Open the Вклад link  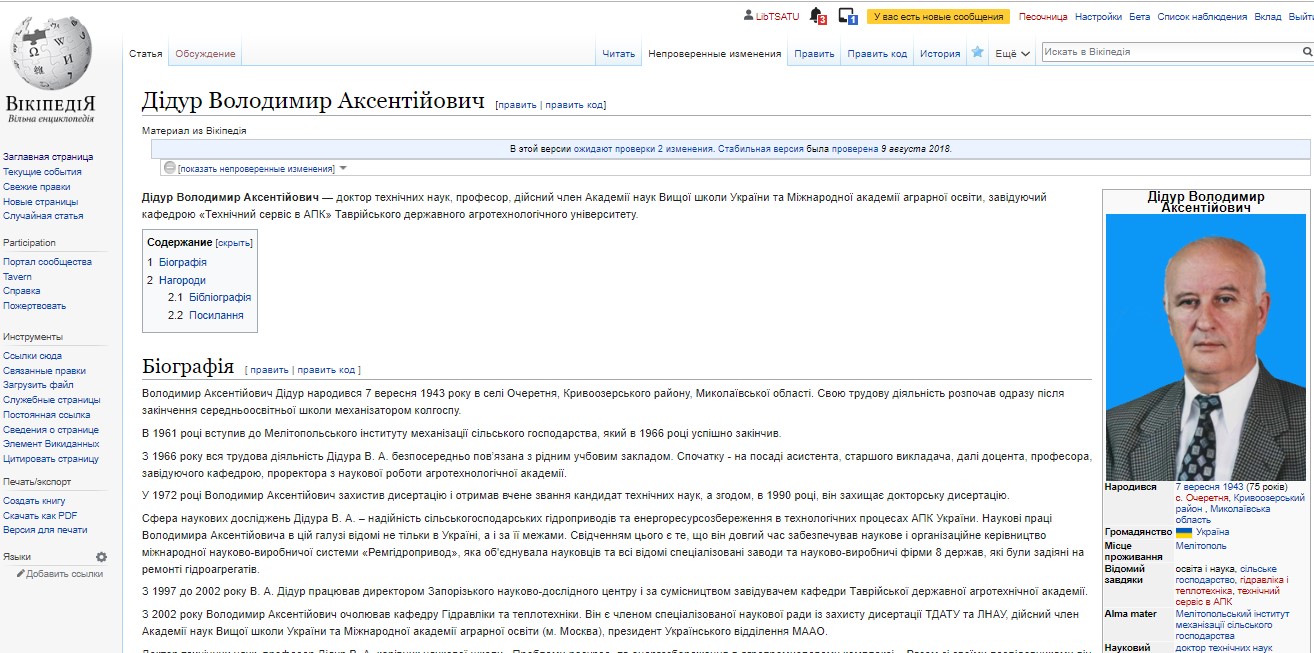pos(1267,17)
